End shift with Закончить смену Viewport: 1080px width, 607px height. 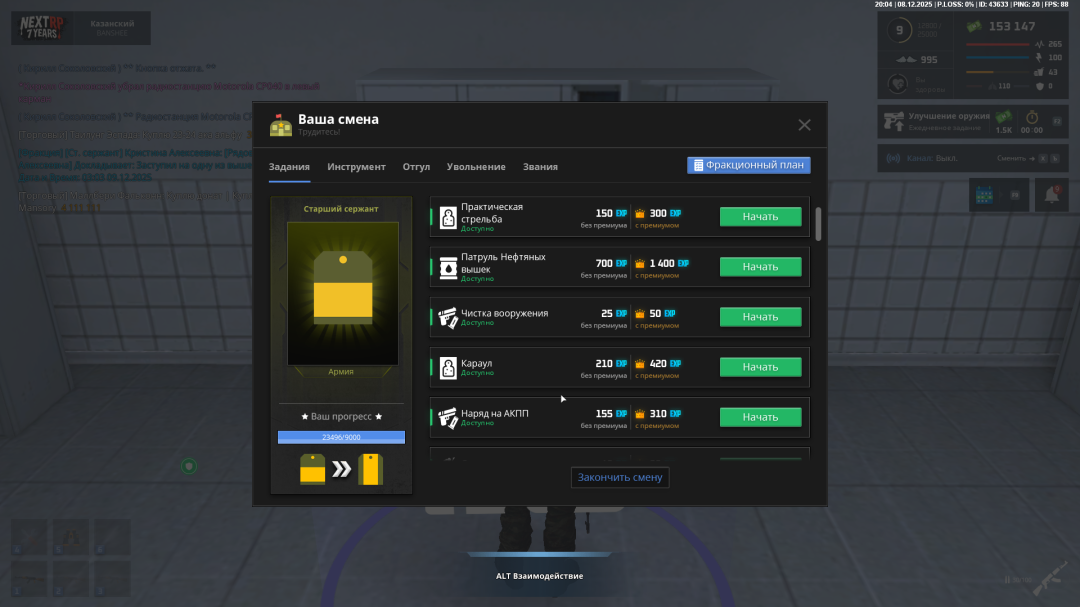(x=620, y=478)
